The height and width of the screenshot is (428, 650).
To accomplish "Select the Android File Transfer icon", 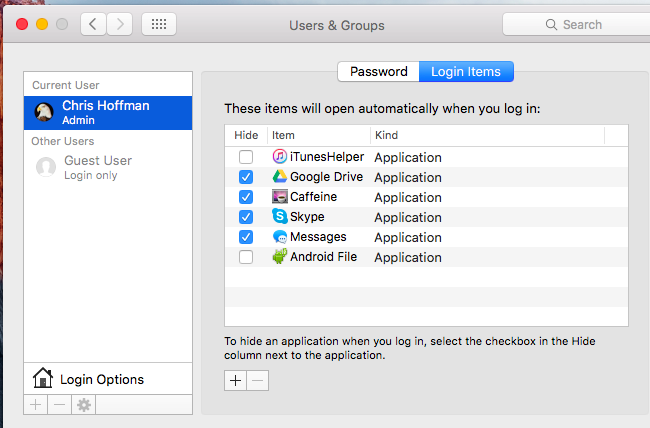I will pos(280,257).
